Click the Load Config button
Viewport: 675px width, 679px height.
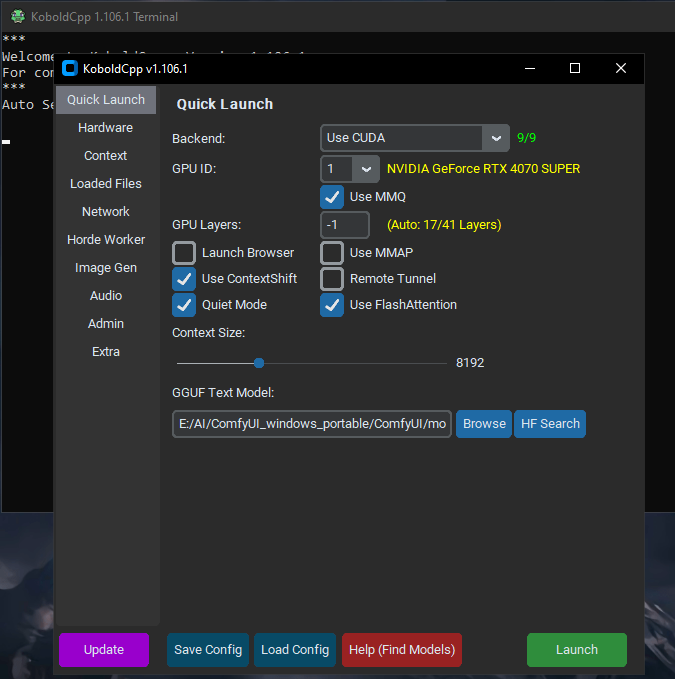point(295,650)
